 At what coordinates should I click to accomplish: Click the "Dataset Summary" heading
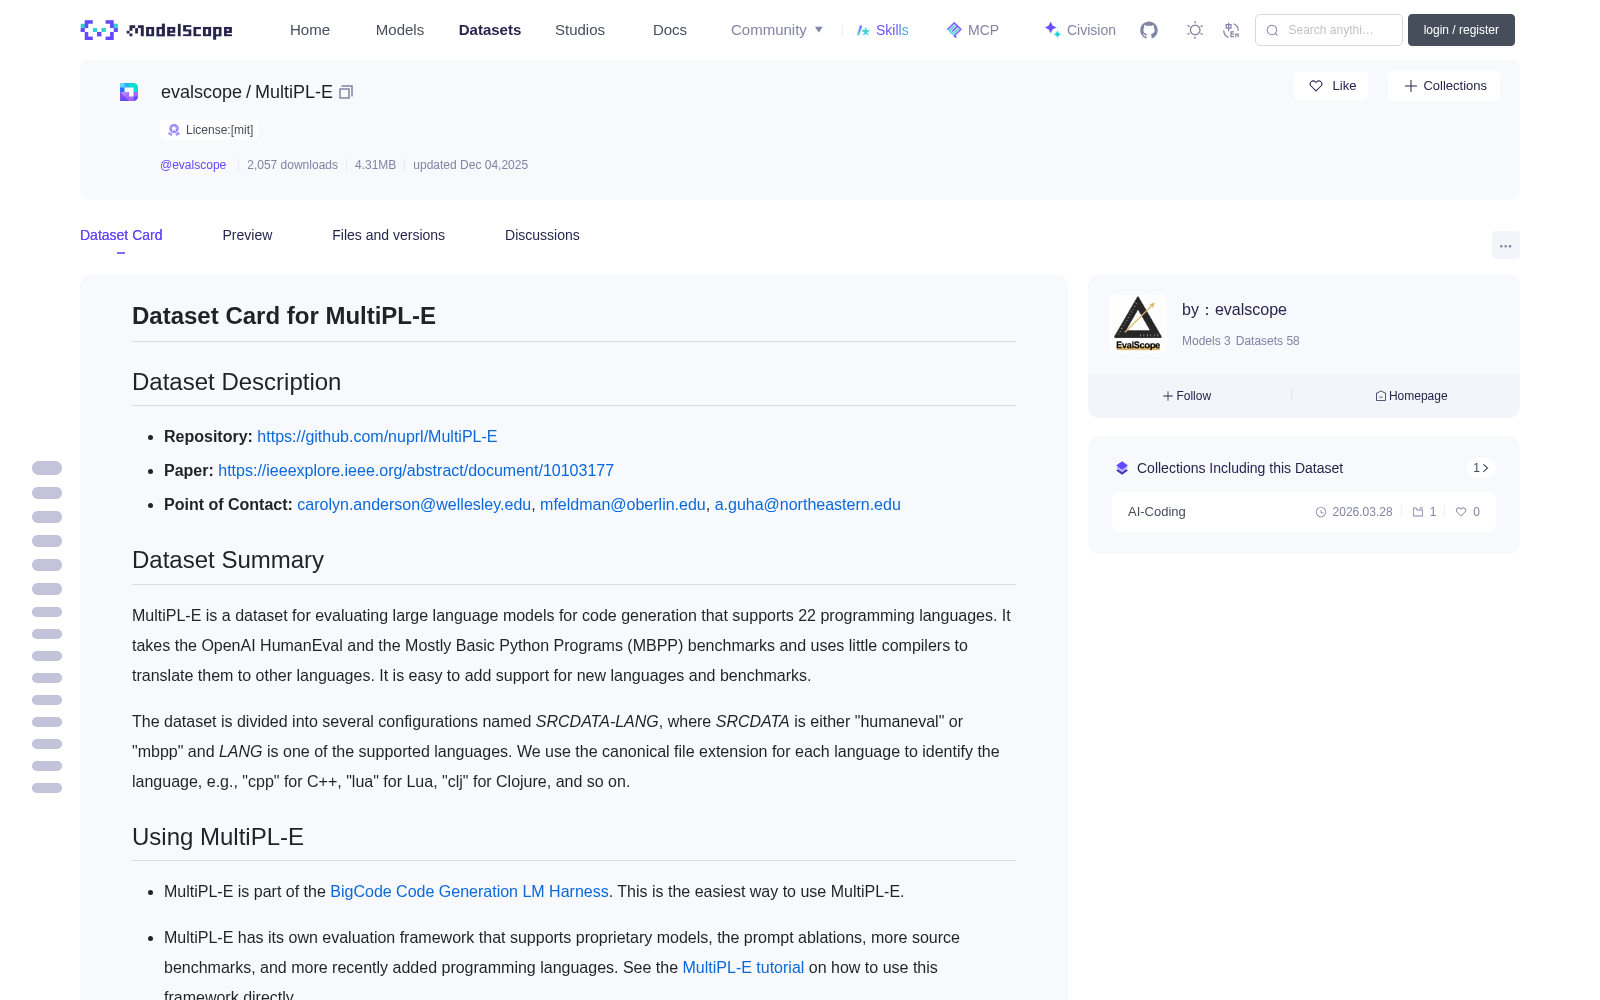[x=228, y=560]
